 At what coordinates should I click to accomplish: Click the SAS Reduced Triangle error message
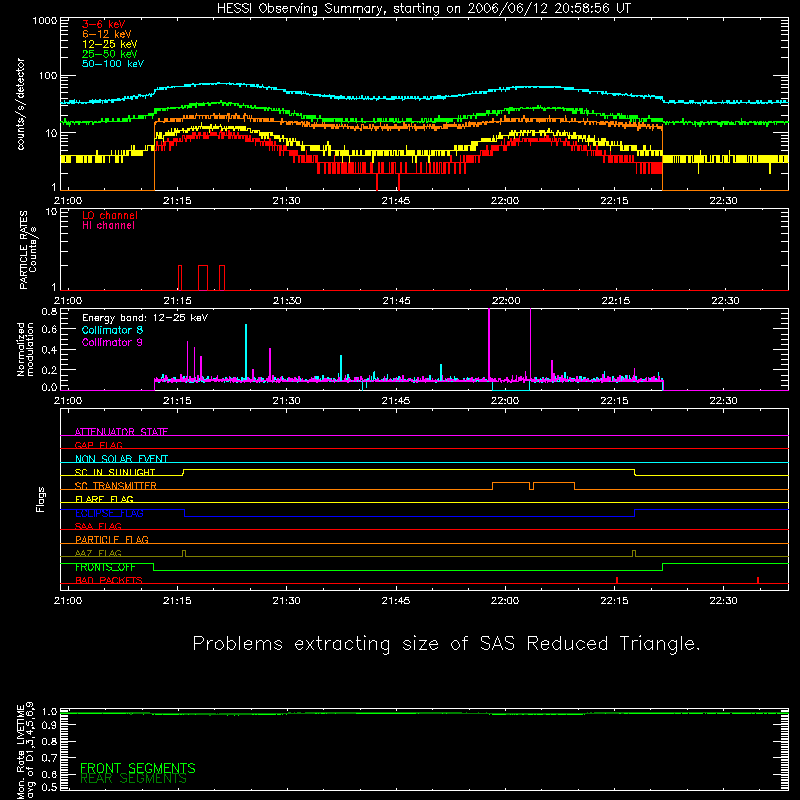[446, 643]
